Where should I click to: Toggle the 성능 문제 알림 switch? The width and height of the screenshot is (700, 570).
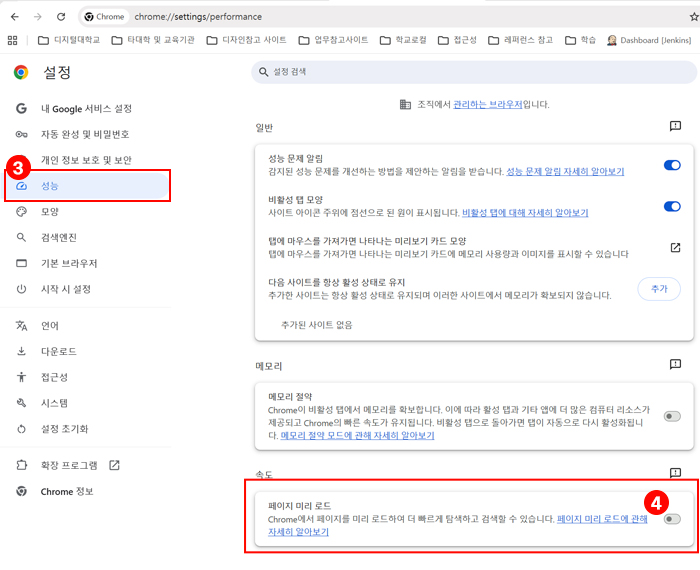pos(672,165)
